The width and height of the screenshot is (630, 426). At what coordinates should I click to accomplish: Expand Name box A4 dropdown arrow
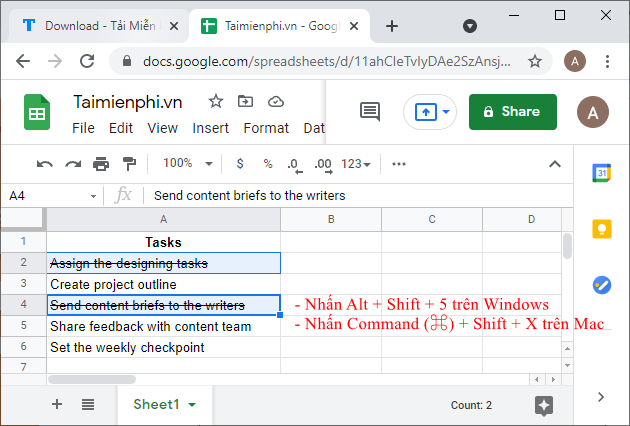[x=94, y=196]
